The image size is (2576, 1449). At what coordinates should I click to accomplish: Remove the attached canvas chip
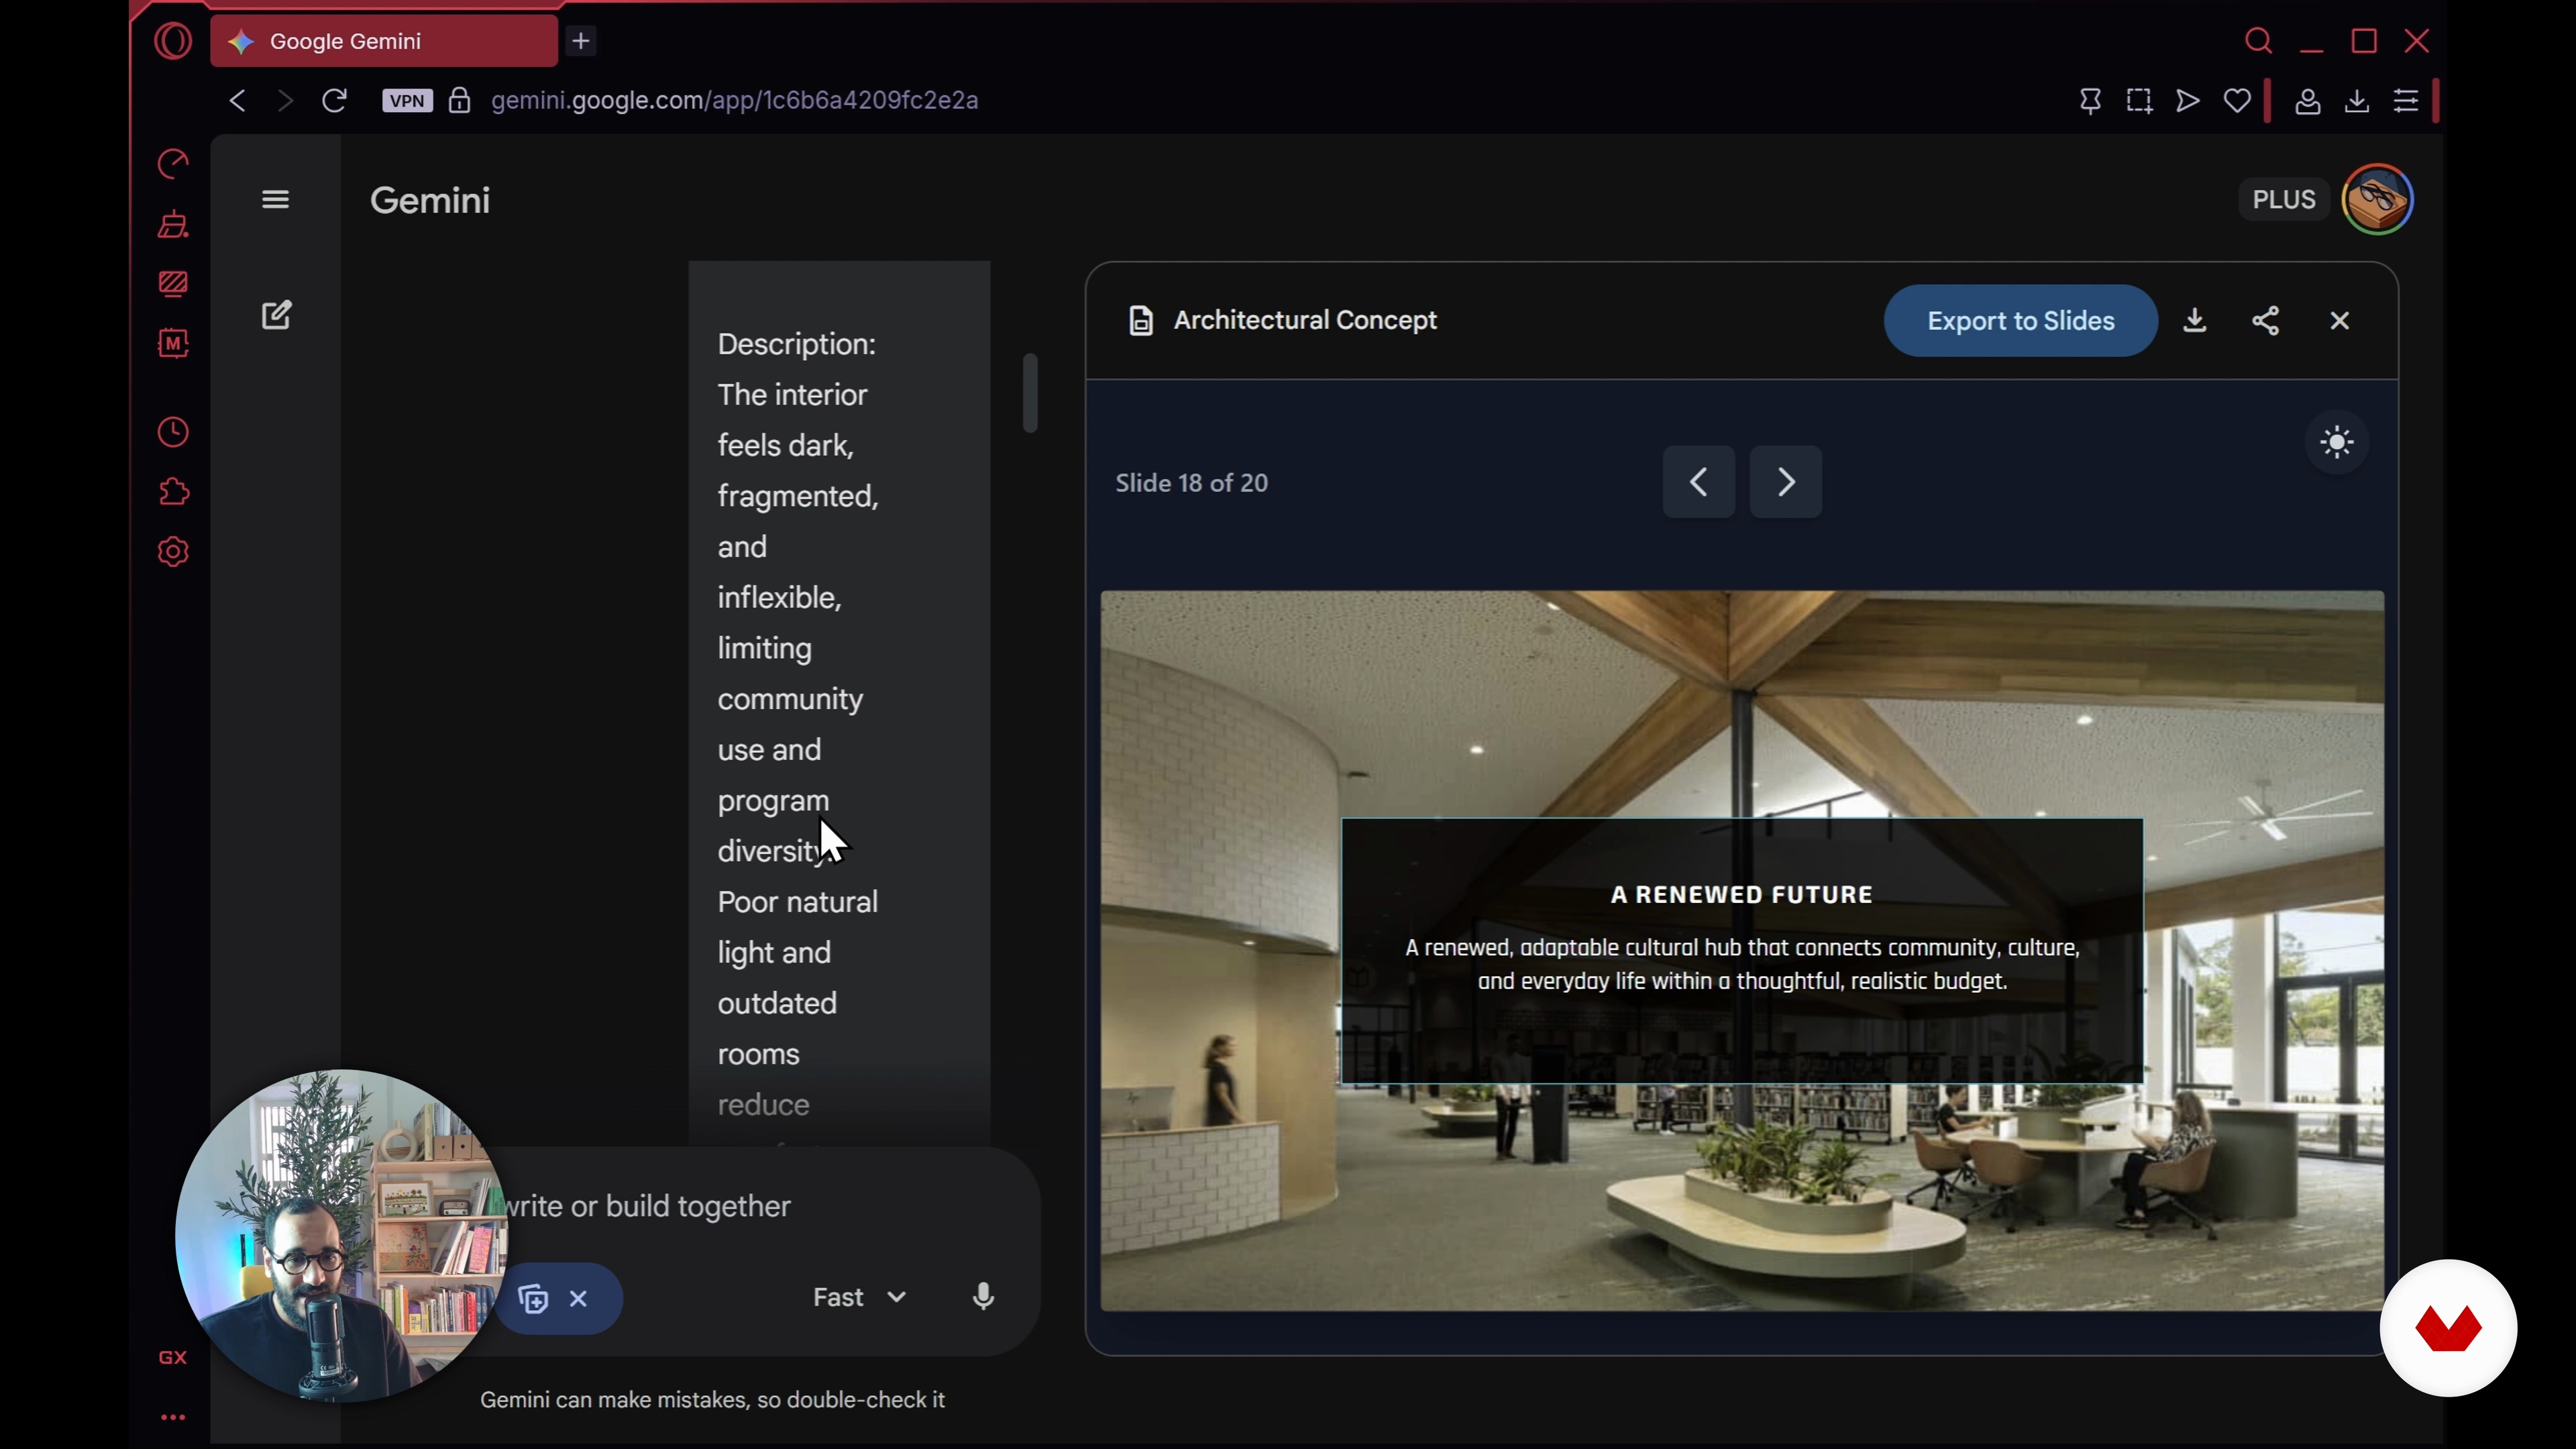[578, 1299]
